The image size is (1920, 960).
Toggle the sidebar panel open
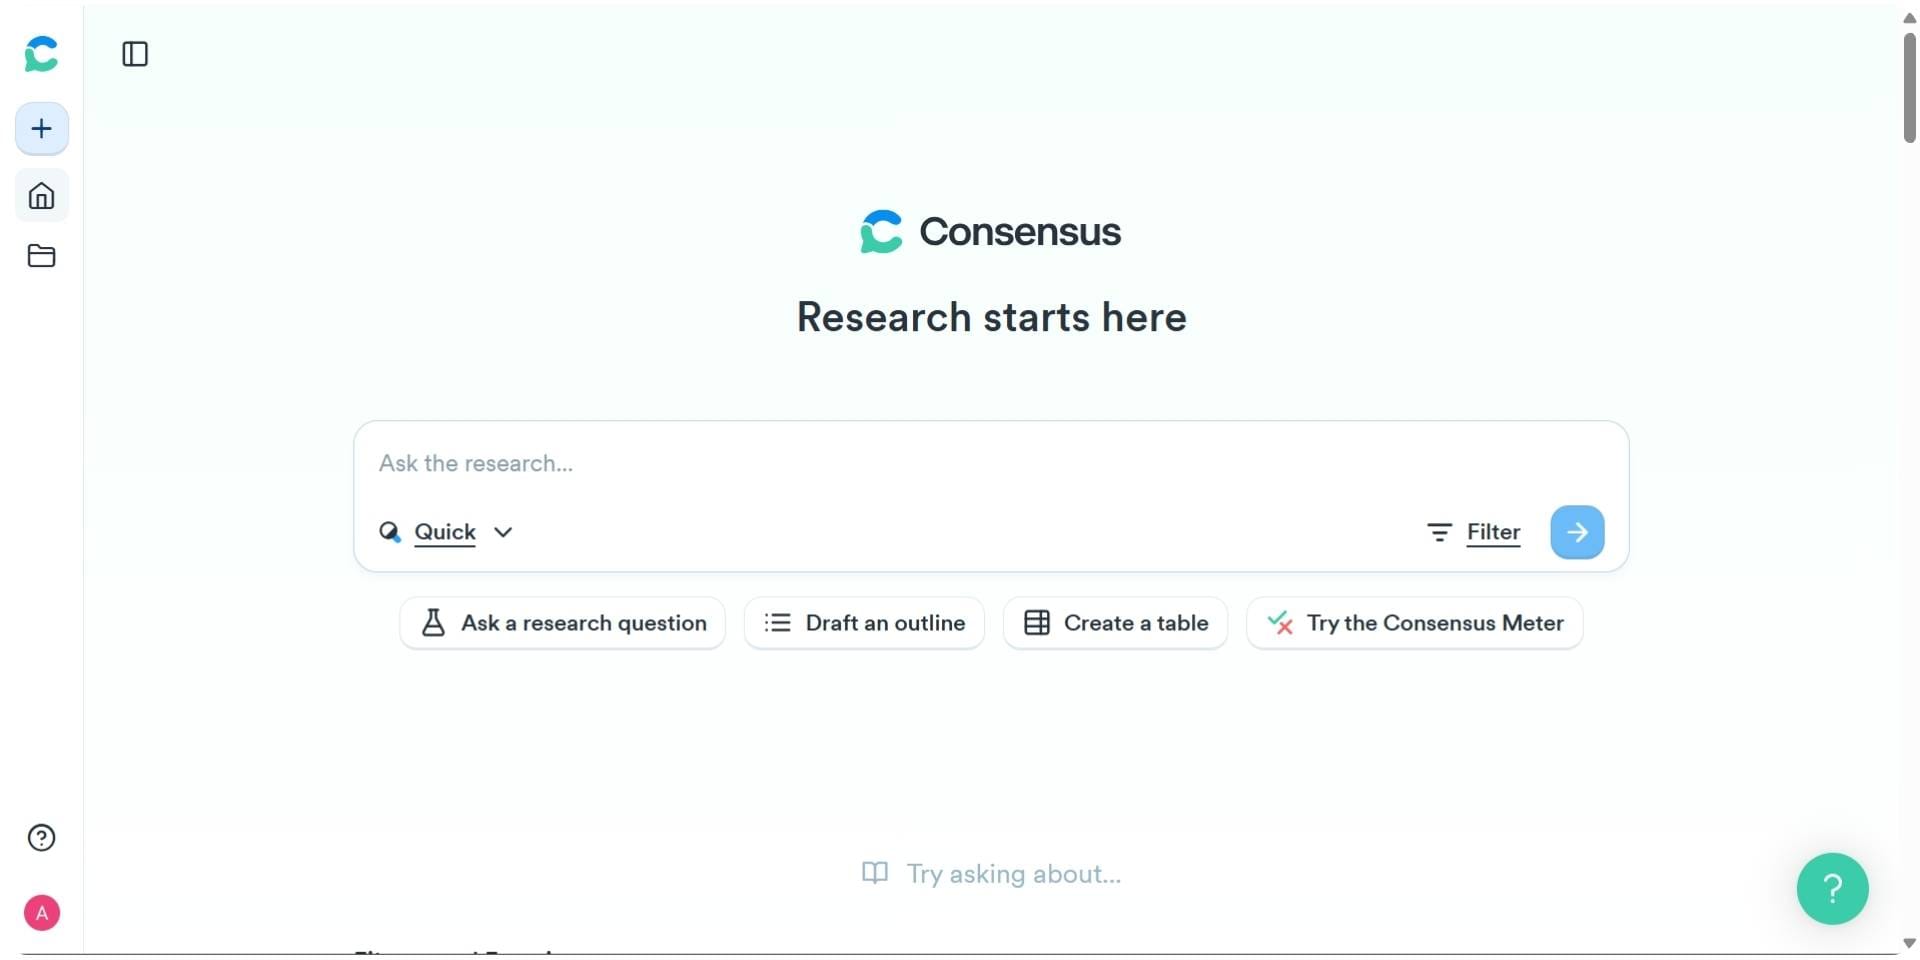(135, 55)
